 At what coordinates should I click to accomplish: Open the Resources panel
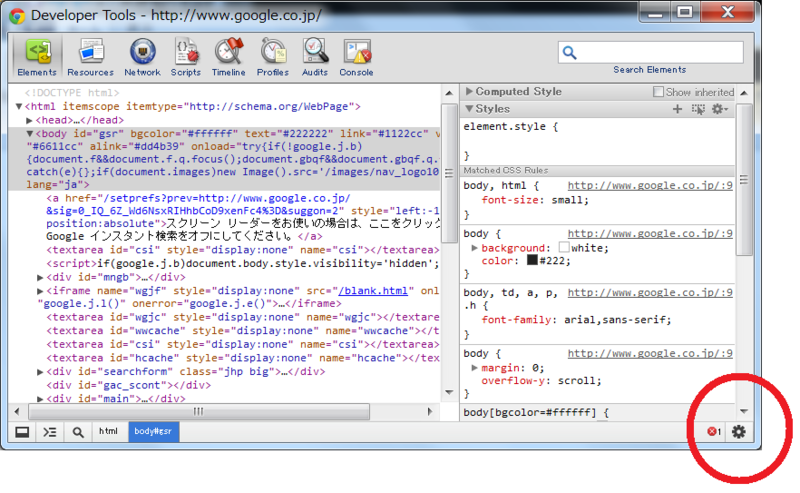click(x=90, y=58)
